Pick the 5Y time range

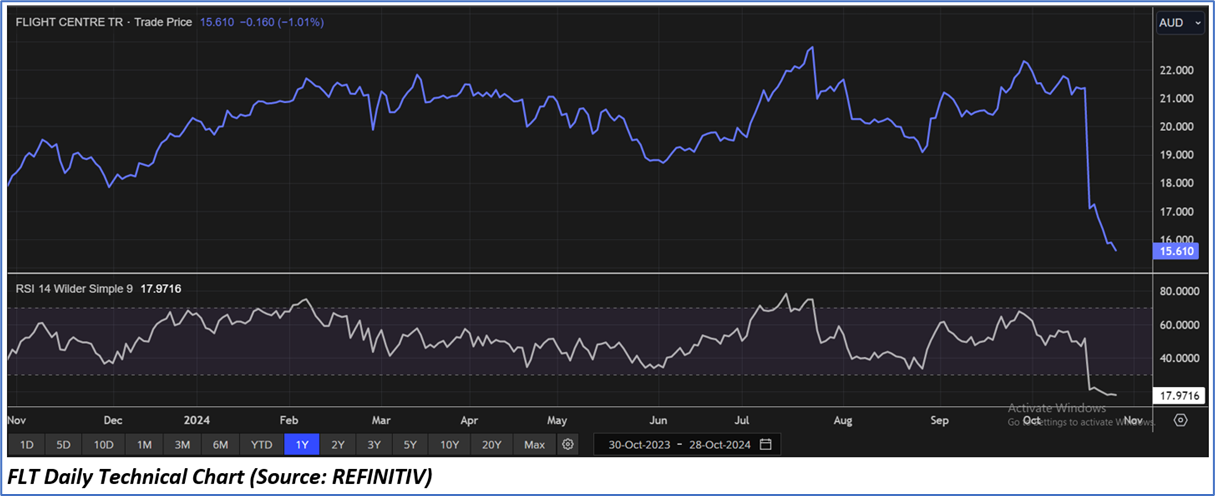click(409, 444)
